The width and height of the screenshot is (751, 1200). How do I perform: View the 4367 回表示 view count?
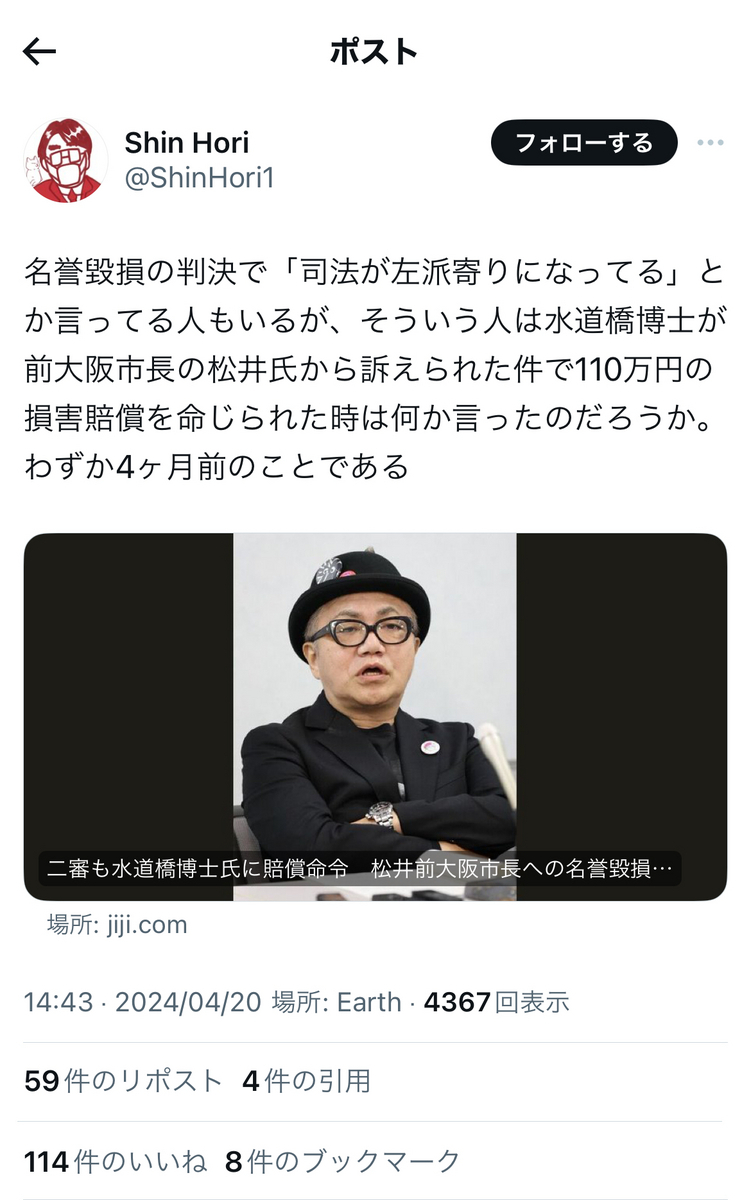click(496, 1002)
